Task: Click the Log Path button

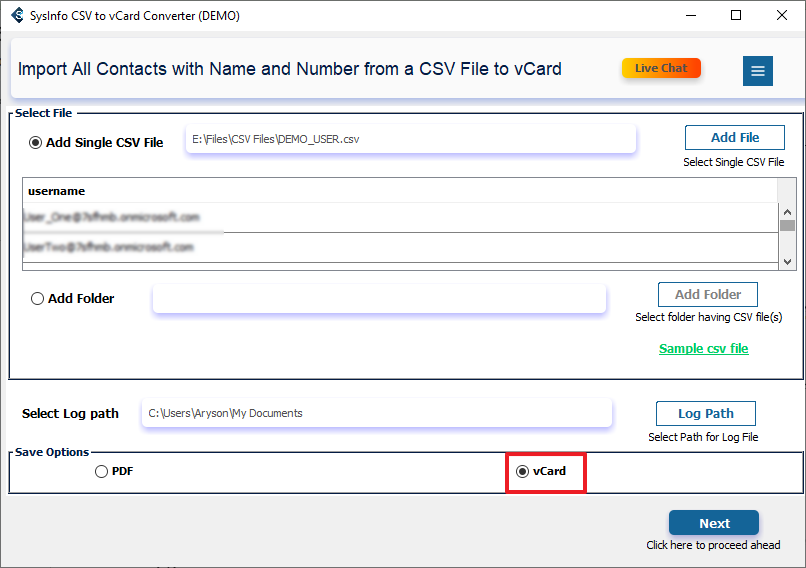Action: pos(706,414)
